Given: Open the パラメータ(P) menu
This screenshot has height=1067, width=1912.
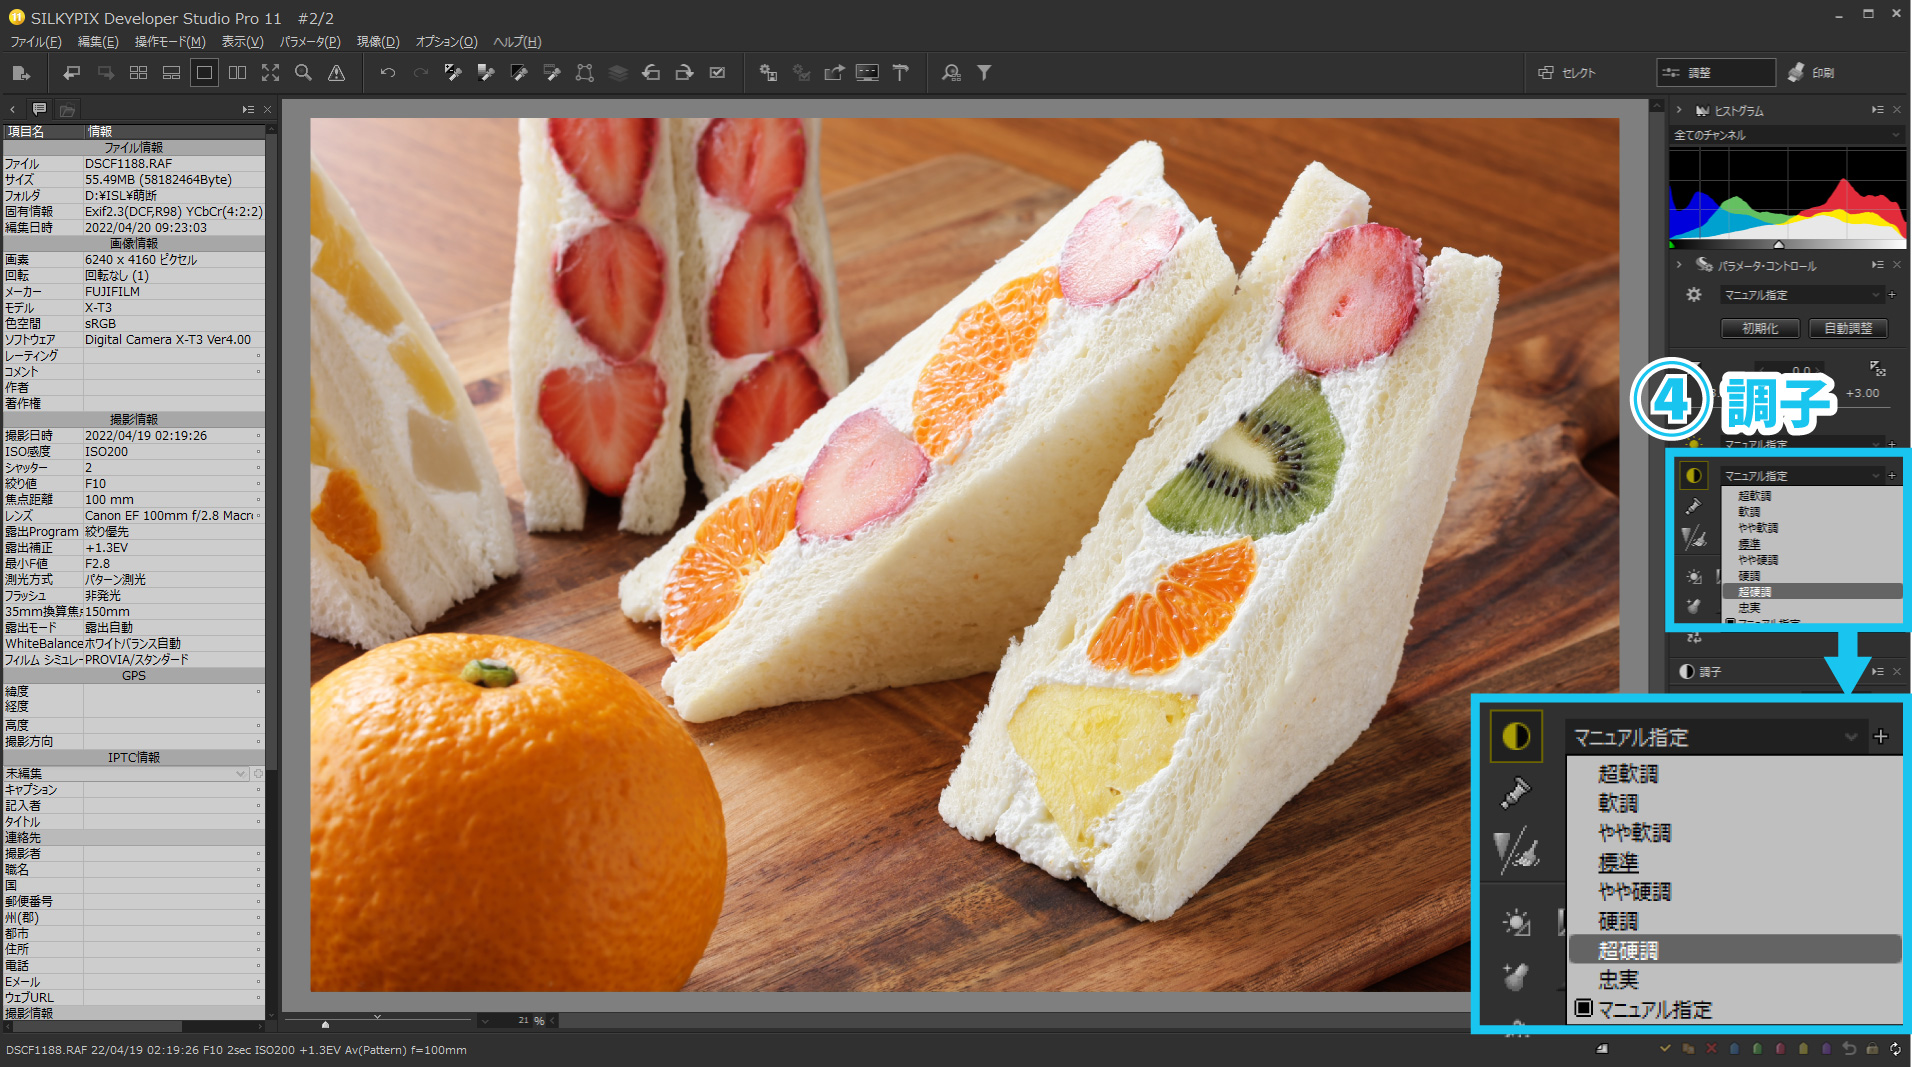Looking at the screenshot, I should pos(310,42).
